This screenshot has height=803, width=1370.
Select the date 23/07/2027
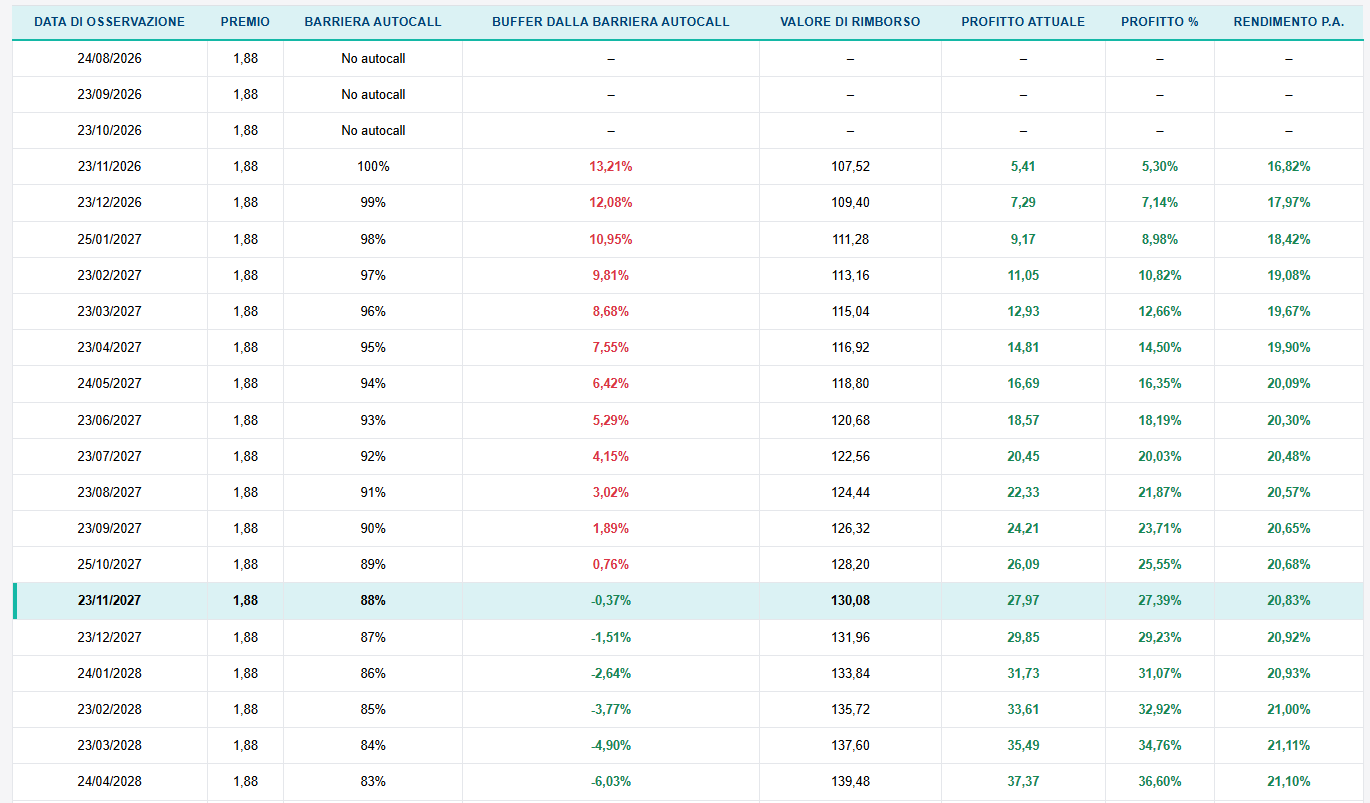click(109, 456)
